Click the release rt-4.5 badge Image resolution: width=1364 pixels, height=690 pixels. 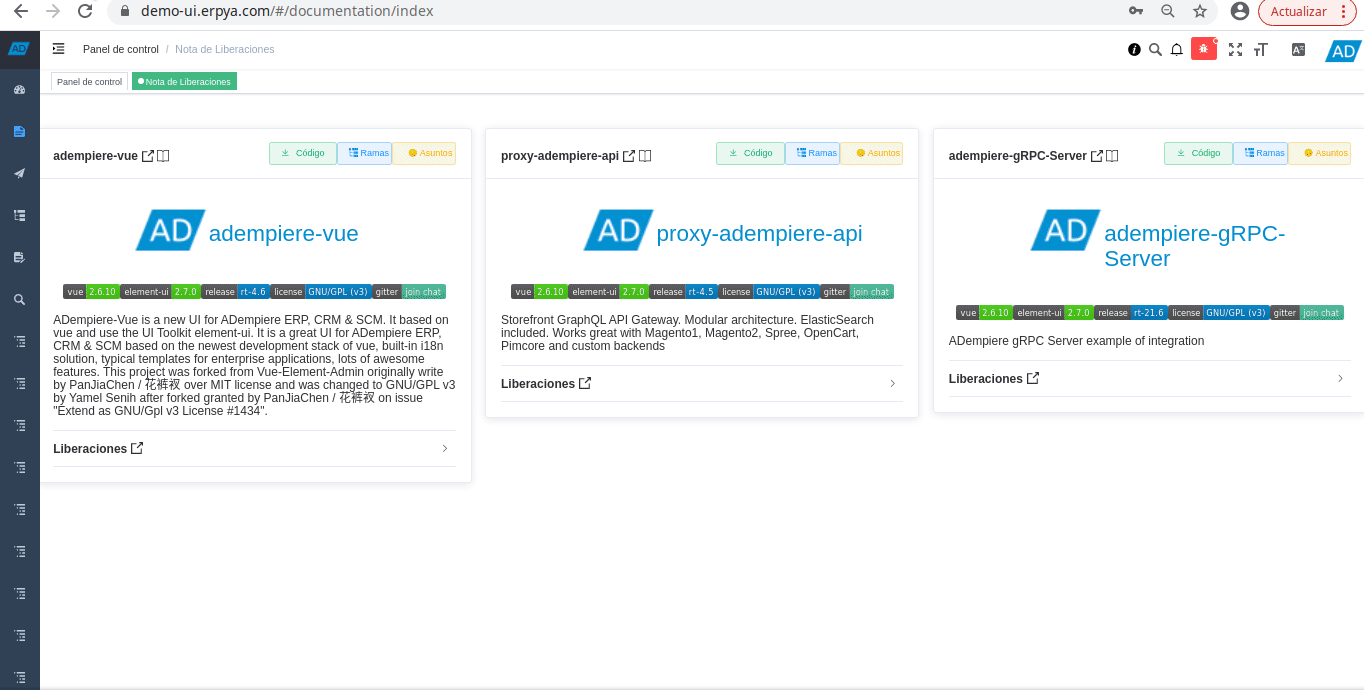(683, 292)
